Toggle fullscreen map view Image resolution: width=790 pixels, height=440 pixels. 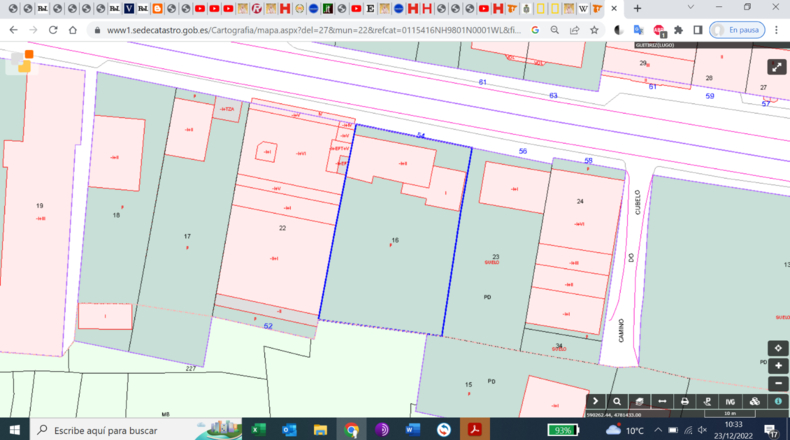click(x=776, y=67)
